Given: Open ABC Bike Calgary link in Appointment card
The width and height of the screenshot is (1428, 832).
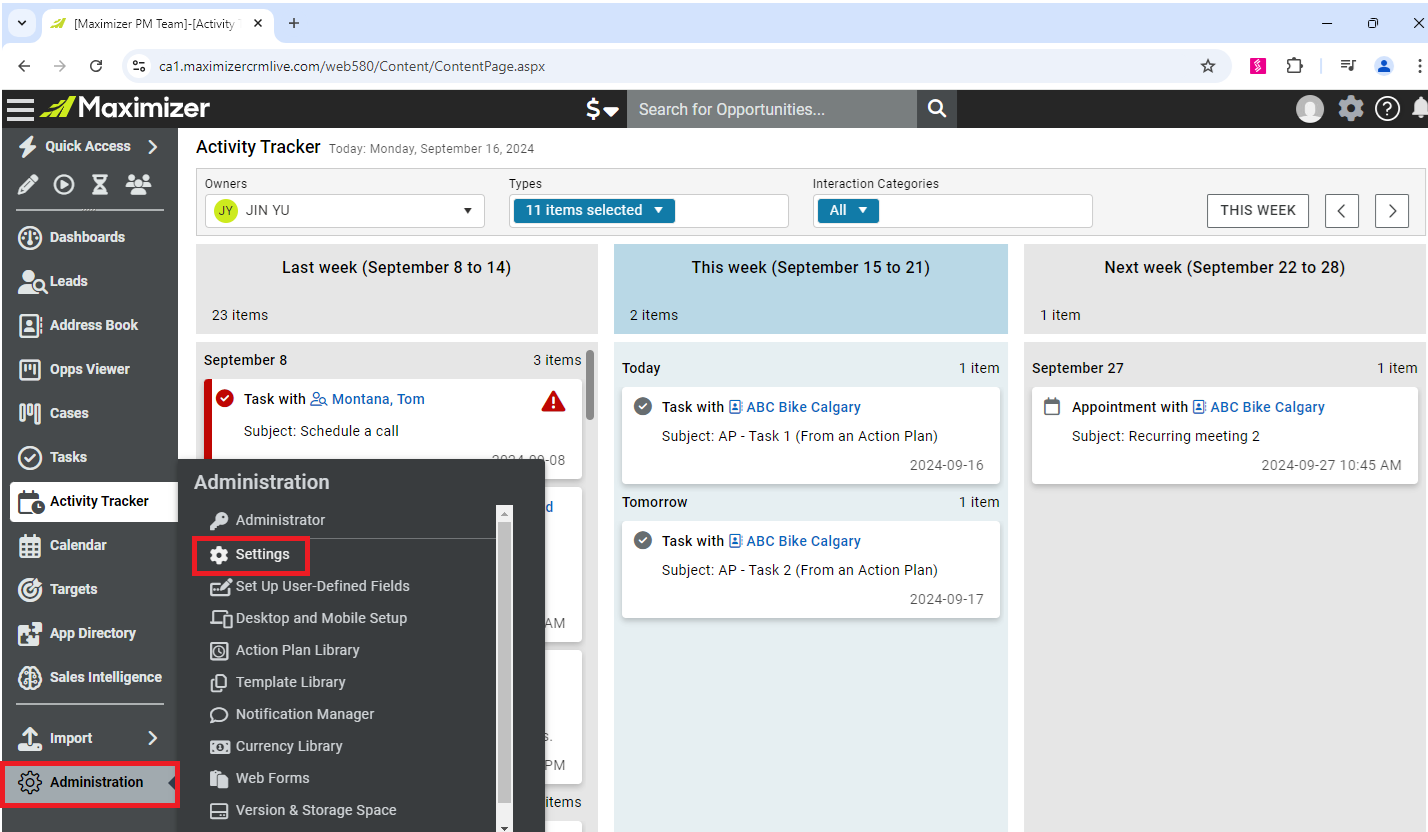Looking at the screenshot, I should point(1267,407).
